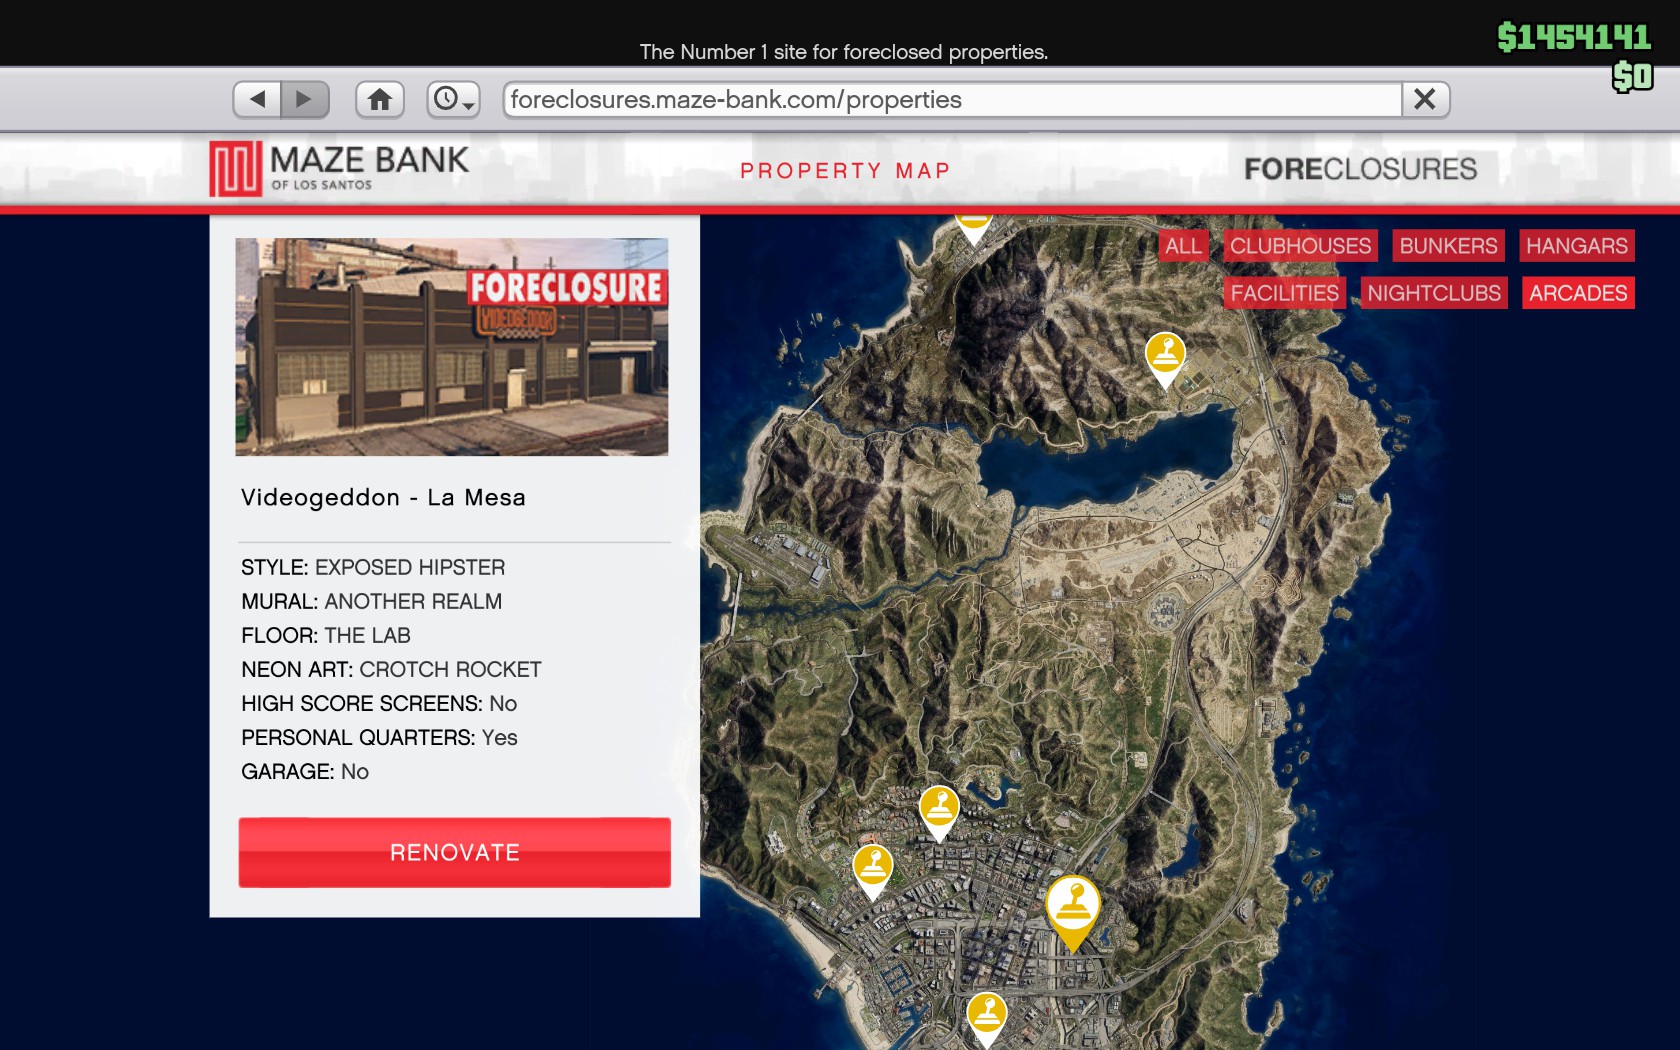Open the browser home page icon

tap(380, 99)
